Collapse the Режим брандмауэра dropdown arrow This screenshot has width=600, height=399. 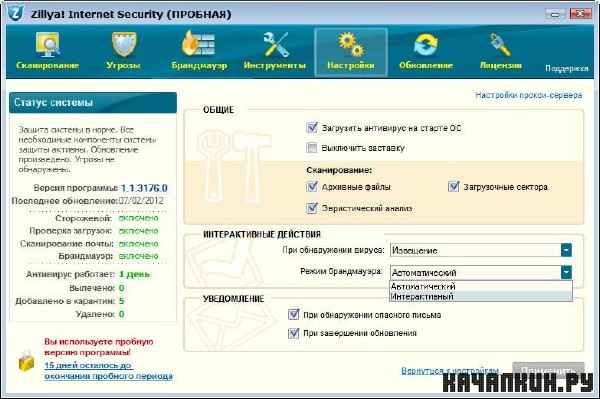click(x=566, y=272)
